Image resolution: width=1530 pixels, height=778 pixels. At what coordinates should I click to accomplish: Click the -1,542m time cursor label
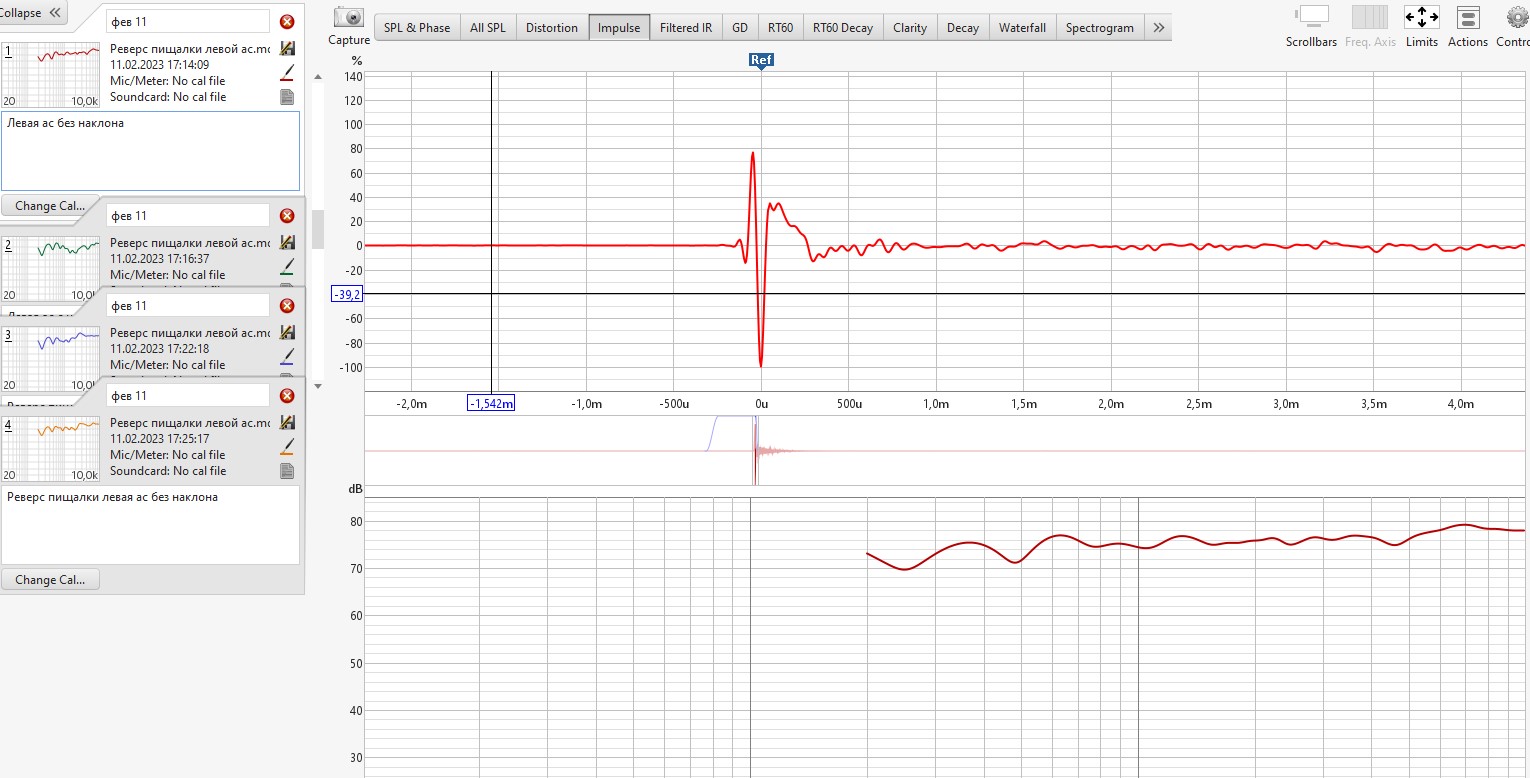(x=491, y=403)
